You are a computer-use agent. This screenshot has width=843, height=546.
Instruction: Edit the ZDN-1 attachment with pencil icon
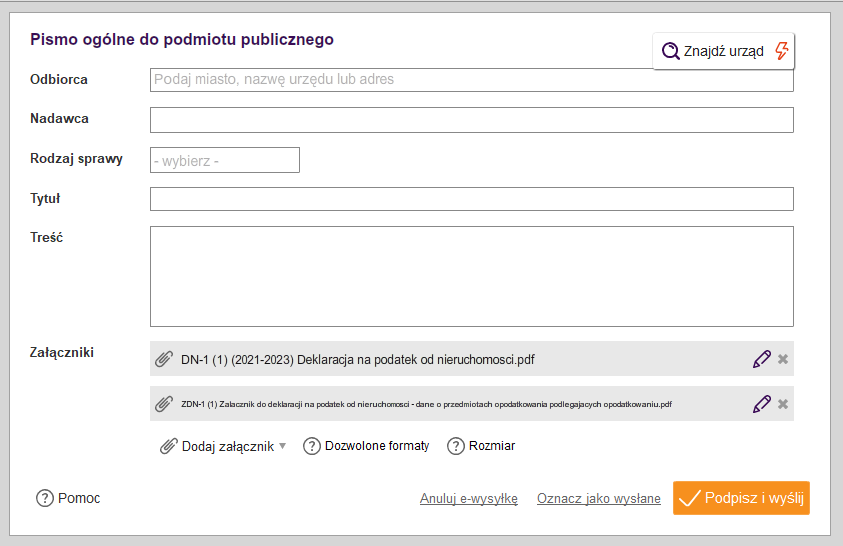pyautogui.click(x=761, y=404)
